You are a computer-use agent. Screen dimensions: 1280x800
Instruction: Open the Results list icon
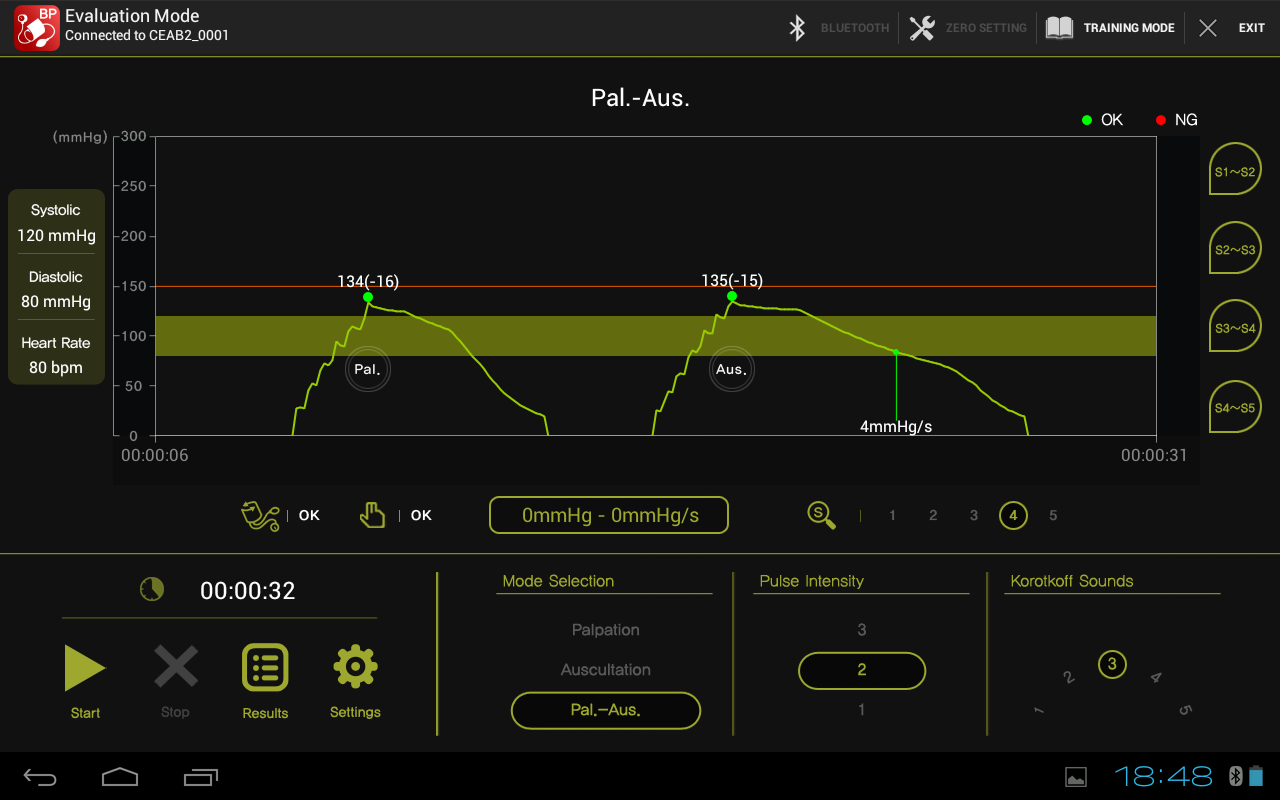[265, 668]
